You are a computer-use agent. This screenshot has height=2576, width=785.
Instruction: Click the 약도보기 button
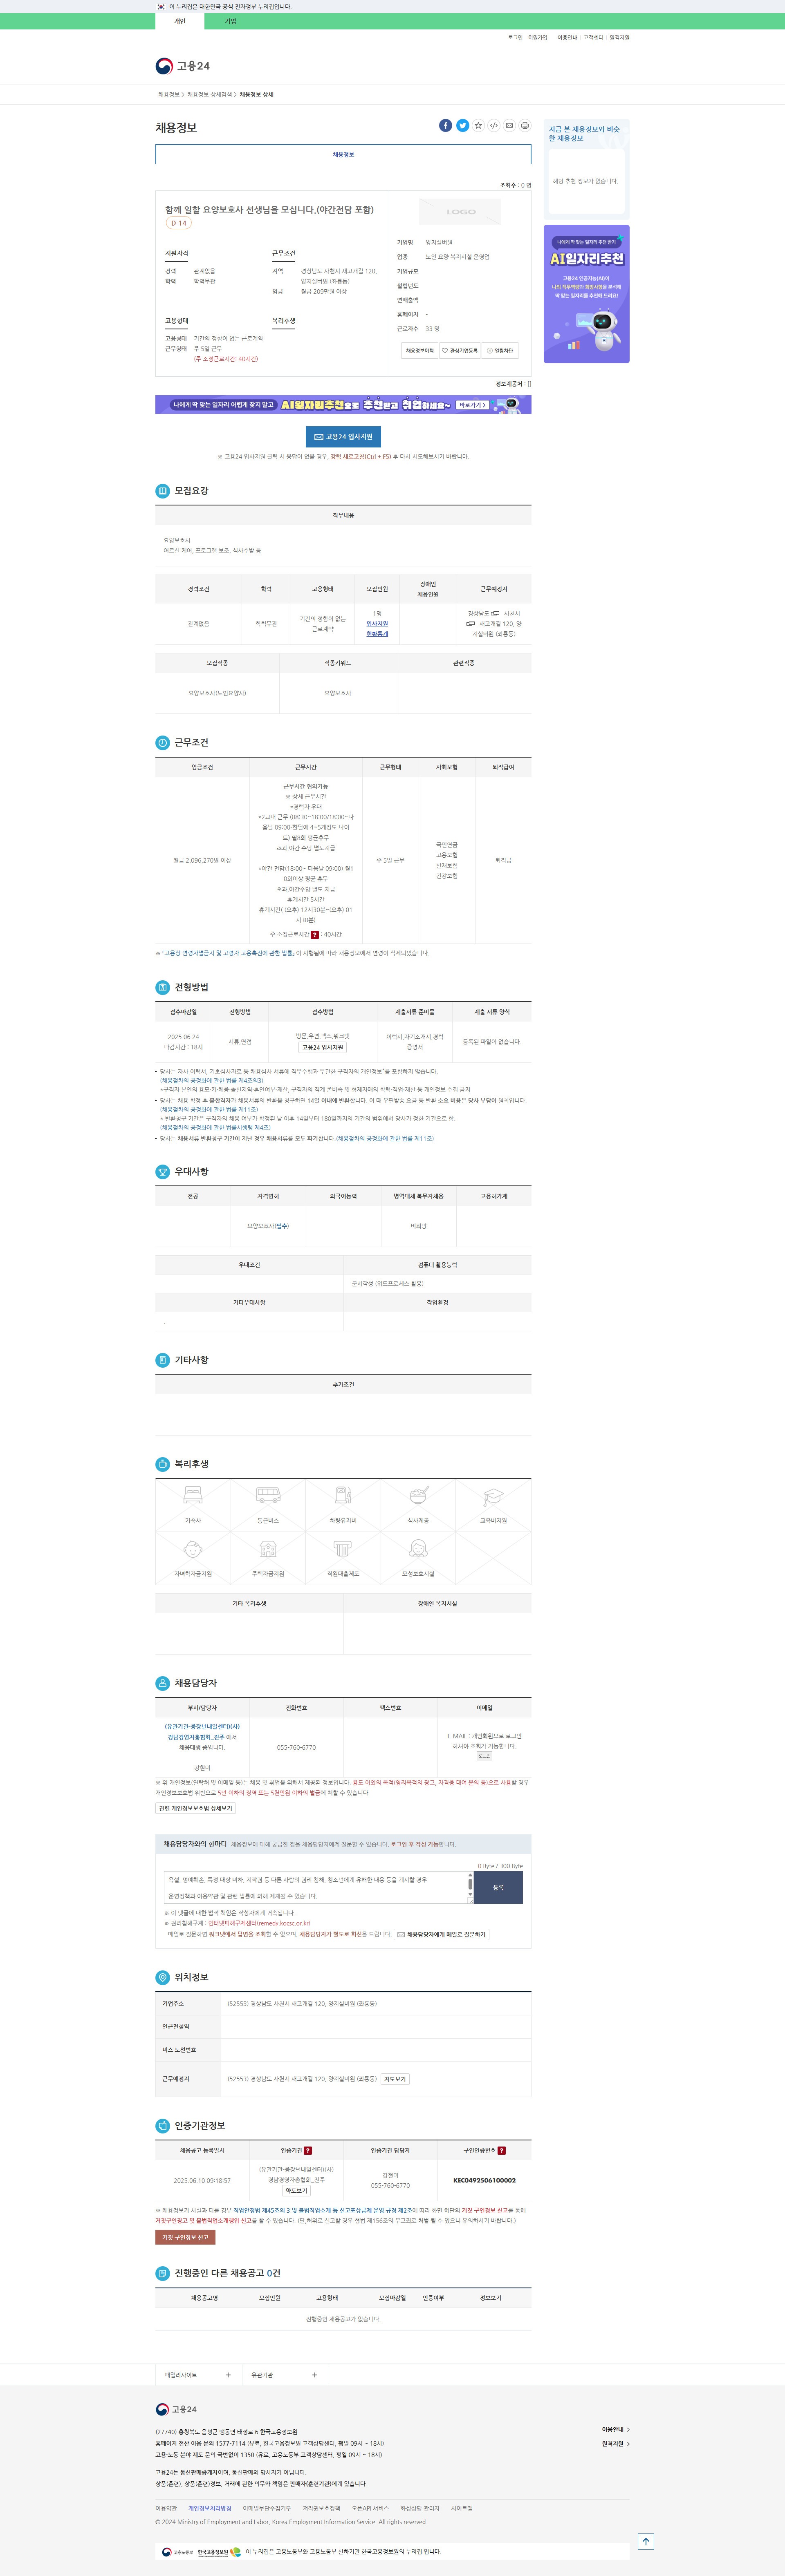pos(296,2191)
